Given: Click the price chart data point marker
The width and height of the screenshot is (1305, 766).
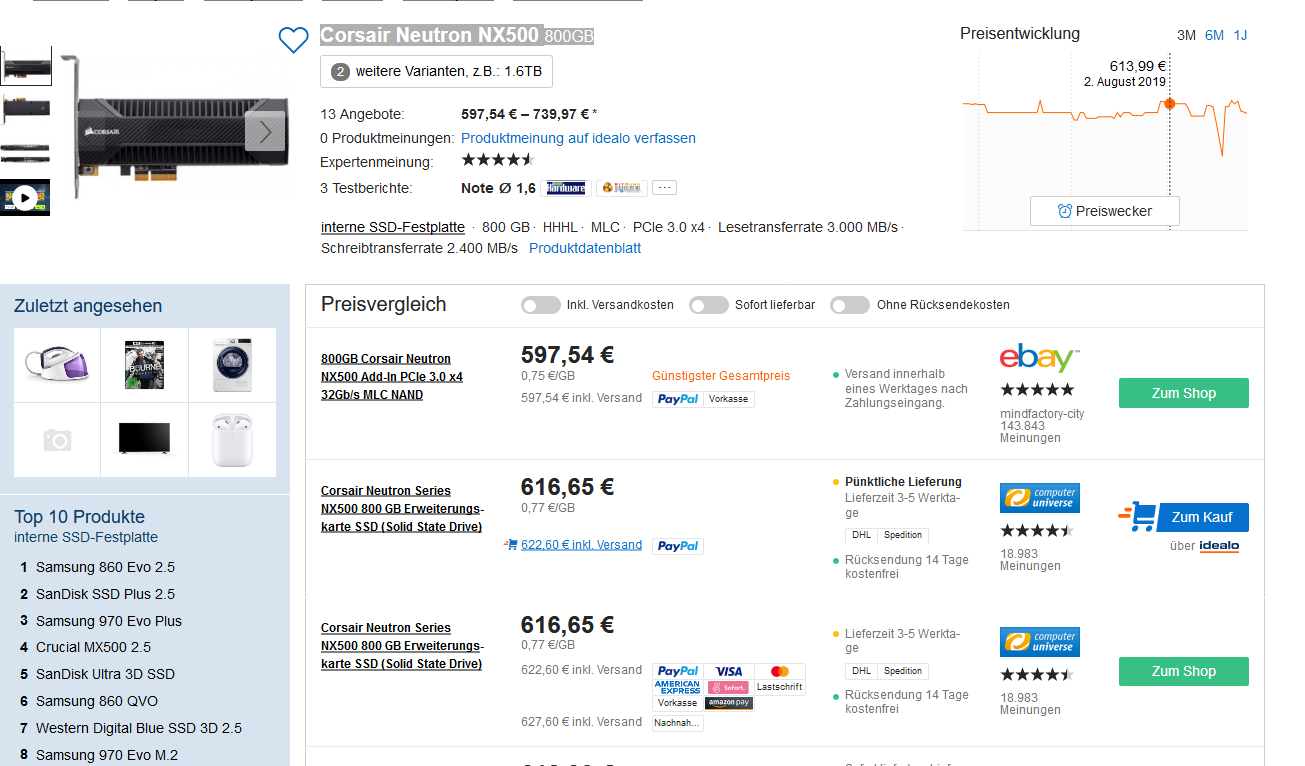Looking at the screenshot, I should click(x=1169, y=104).
